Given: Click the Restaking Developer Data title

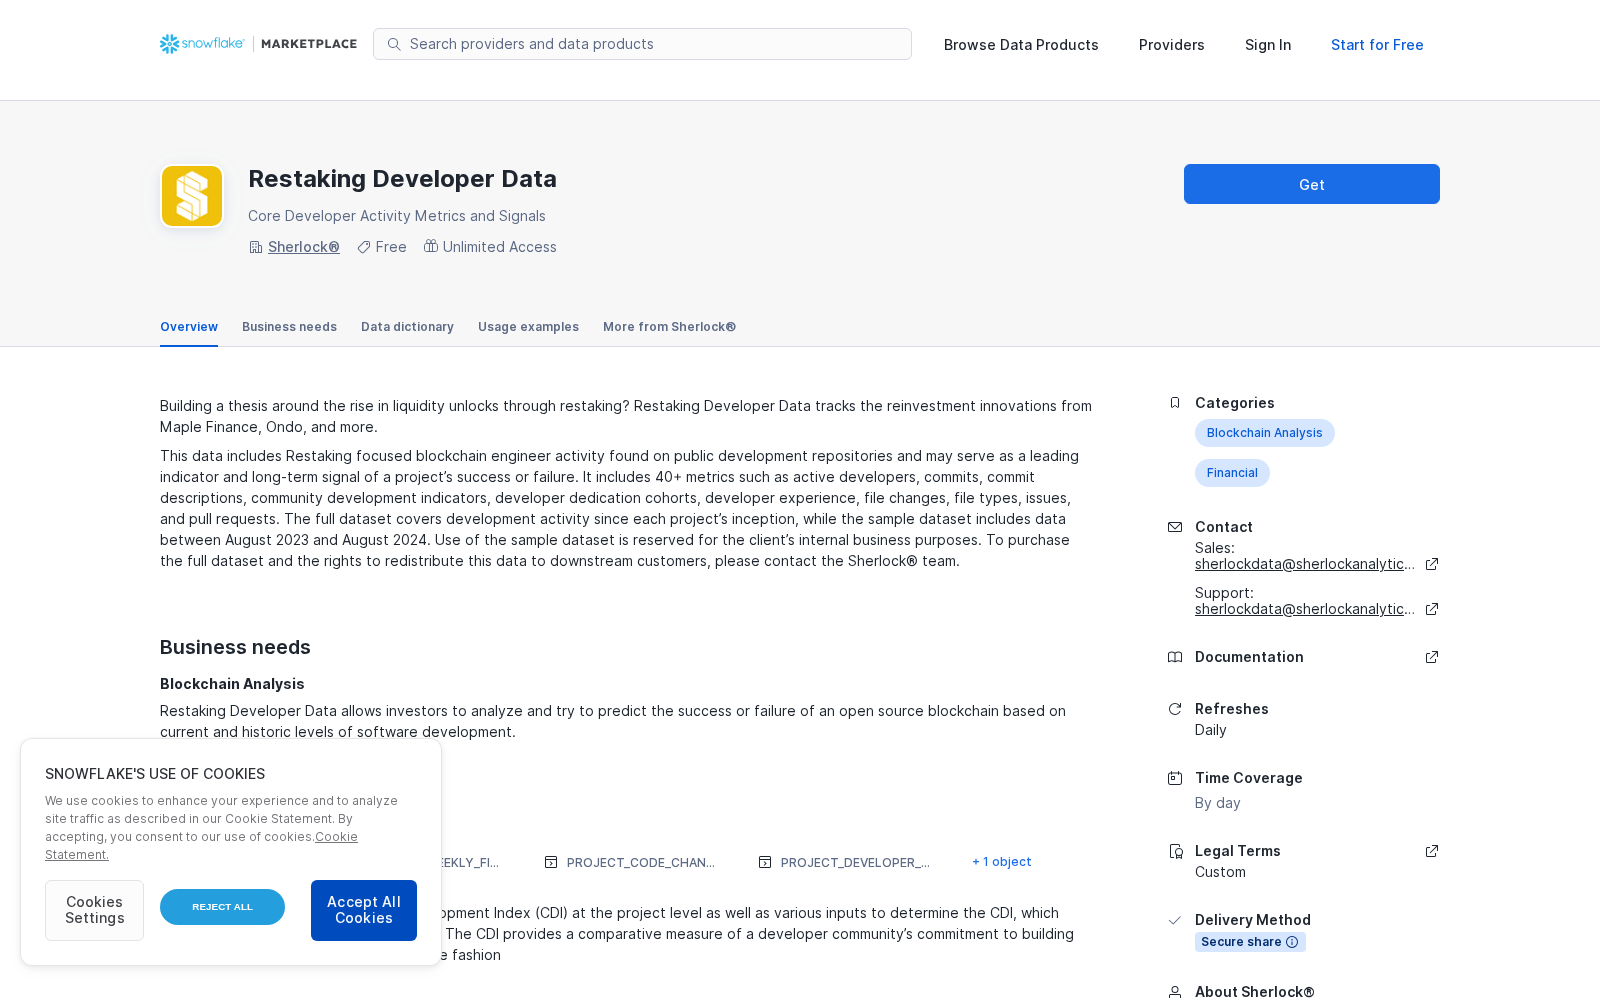Looking at the screenshot, I should [x=402, y=179].
